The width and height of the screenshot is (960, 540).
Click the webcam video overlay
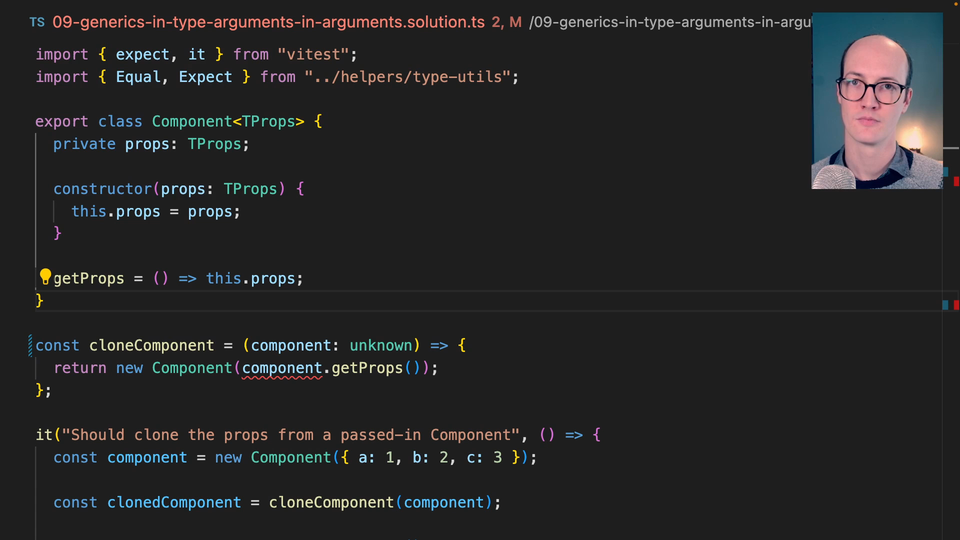click(876, 100)
